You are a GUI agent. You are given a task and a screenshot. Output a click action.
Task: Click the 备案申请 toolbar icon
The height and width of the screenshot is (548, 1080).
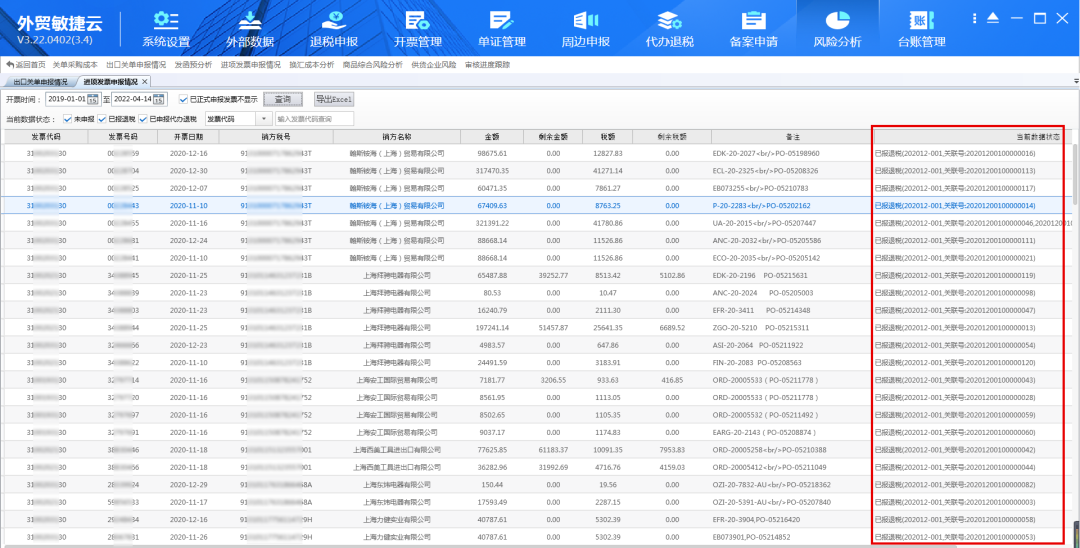click(x=754, y=27)
